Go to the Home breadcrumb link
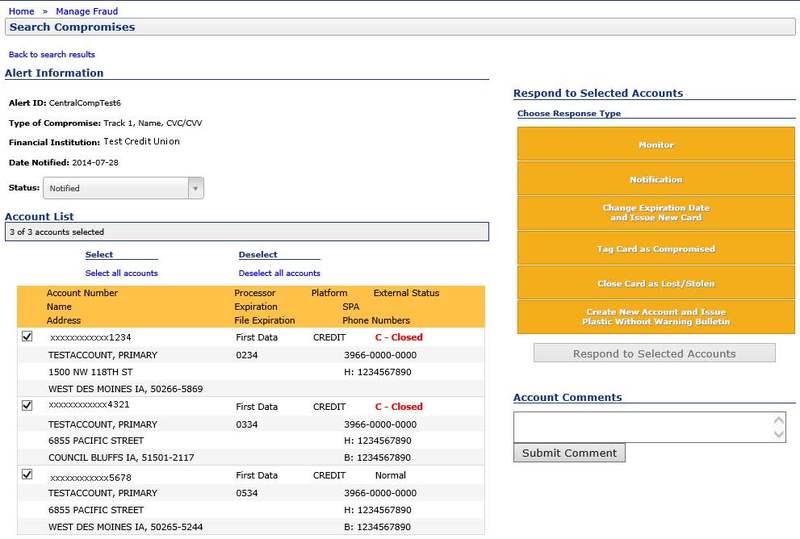This screenshot has width=800, height=539. (x=21, y=11)
